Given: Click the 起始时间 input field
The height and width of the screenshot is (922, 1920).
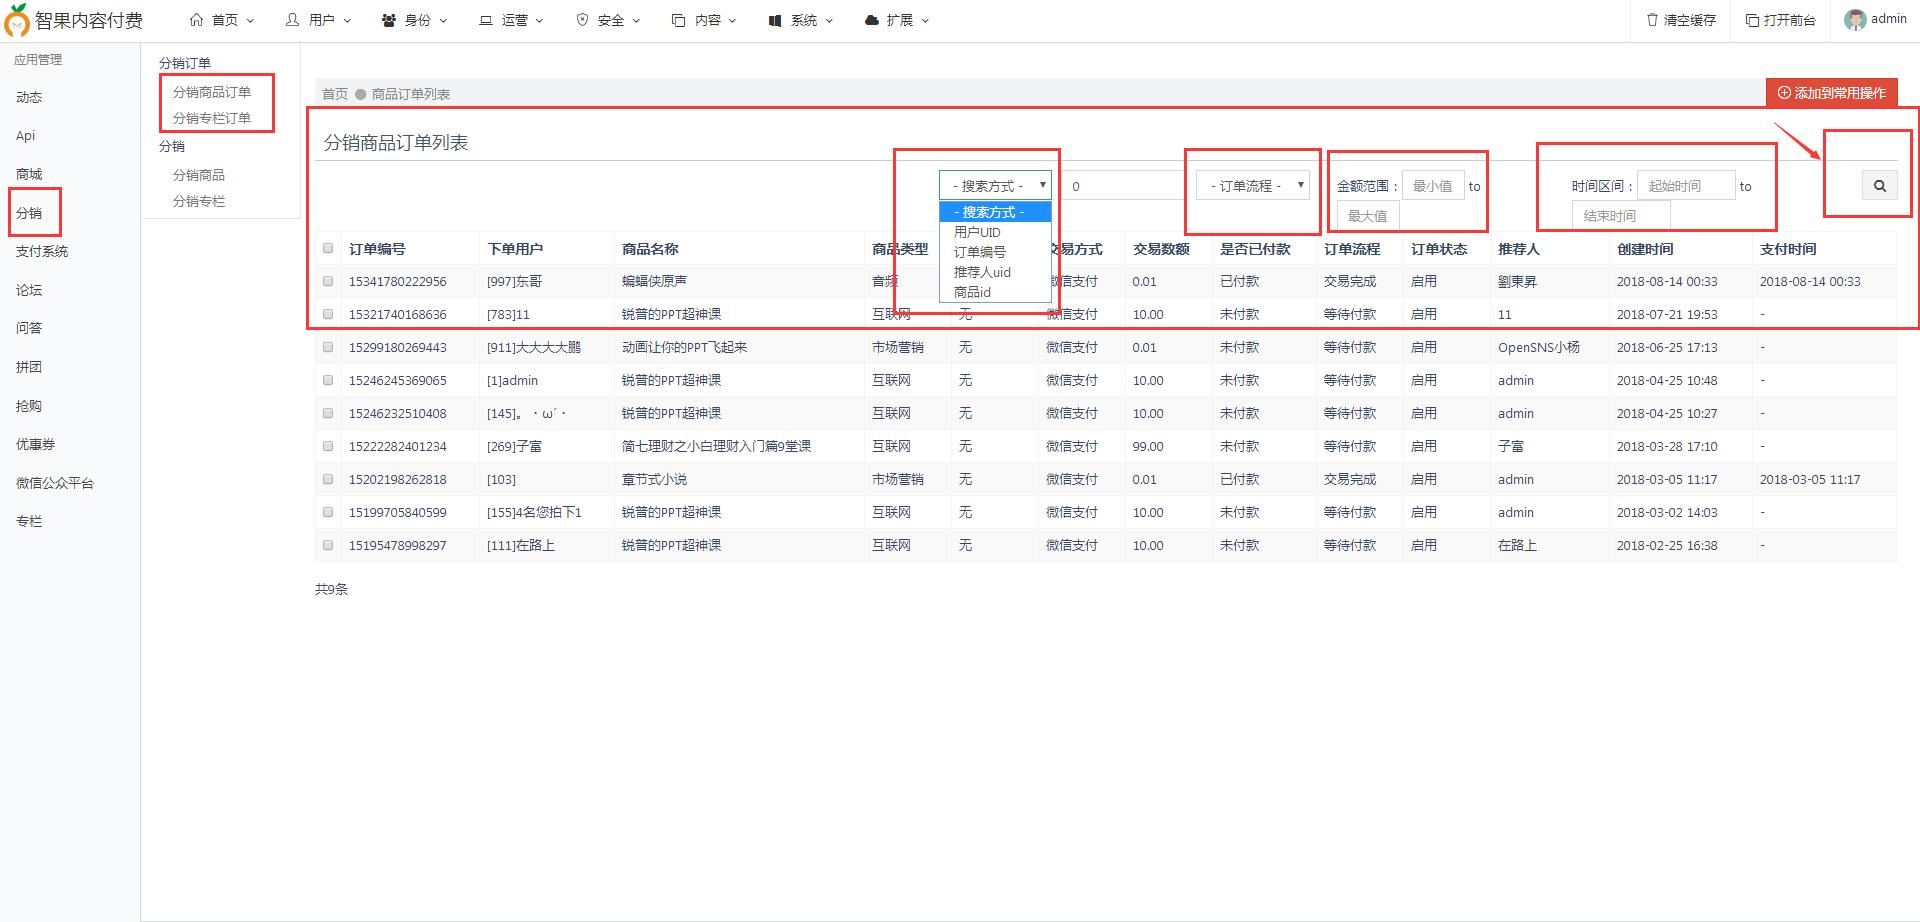Looking at the screenshot, I should [x=1687, y=185].
